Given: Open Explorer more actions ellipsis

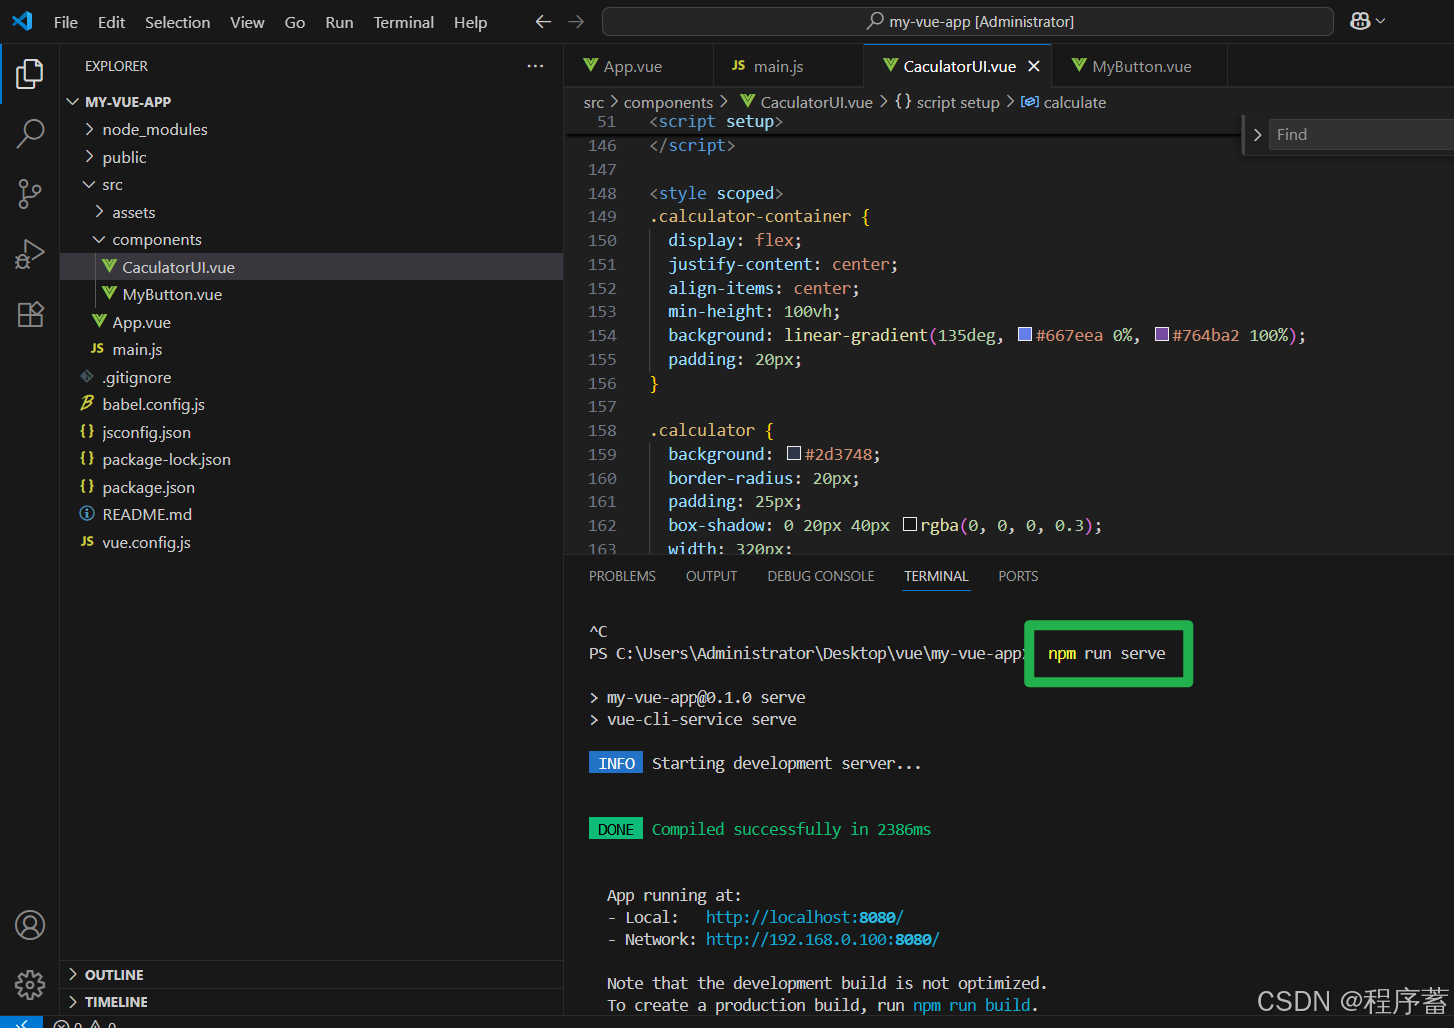Looking at the screenshot, I should [536, 66].
